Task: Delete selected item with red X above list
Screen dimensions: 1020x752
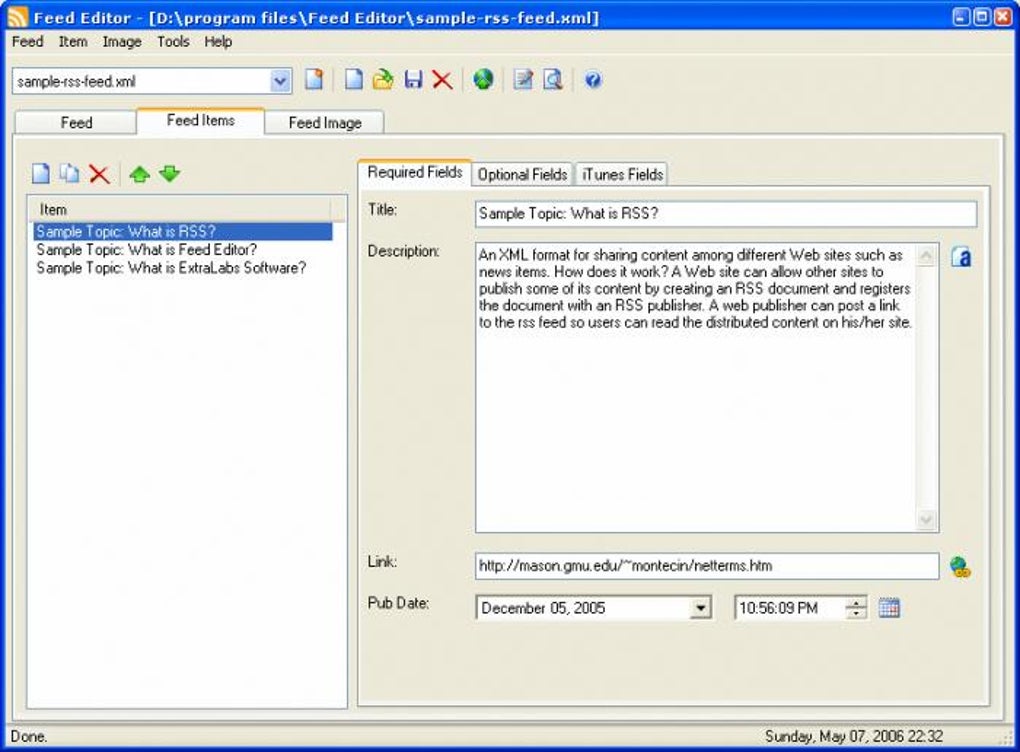Action: coord(99,174)
